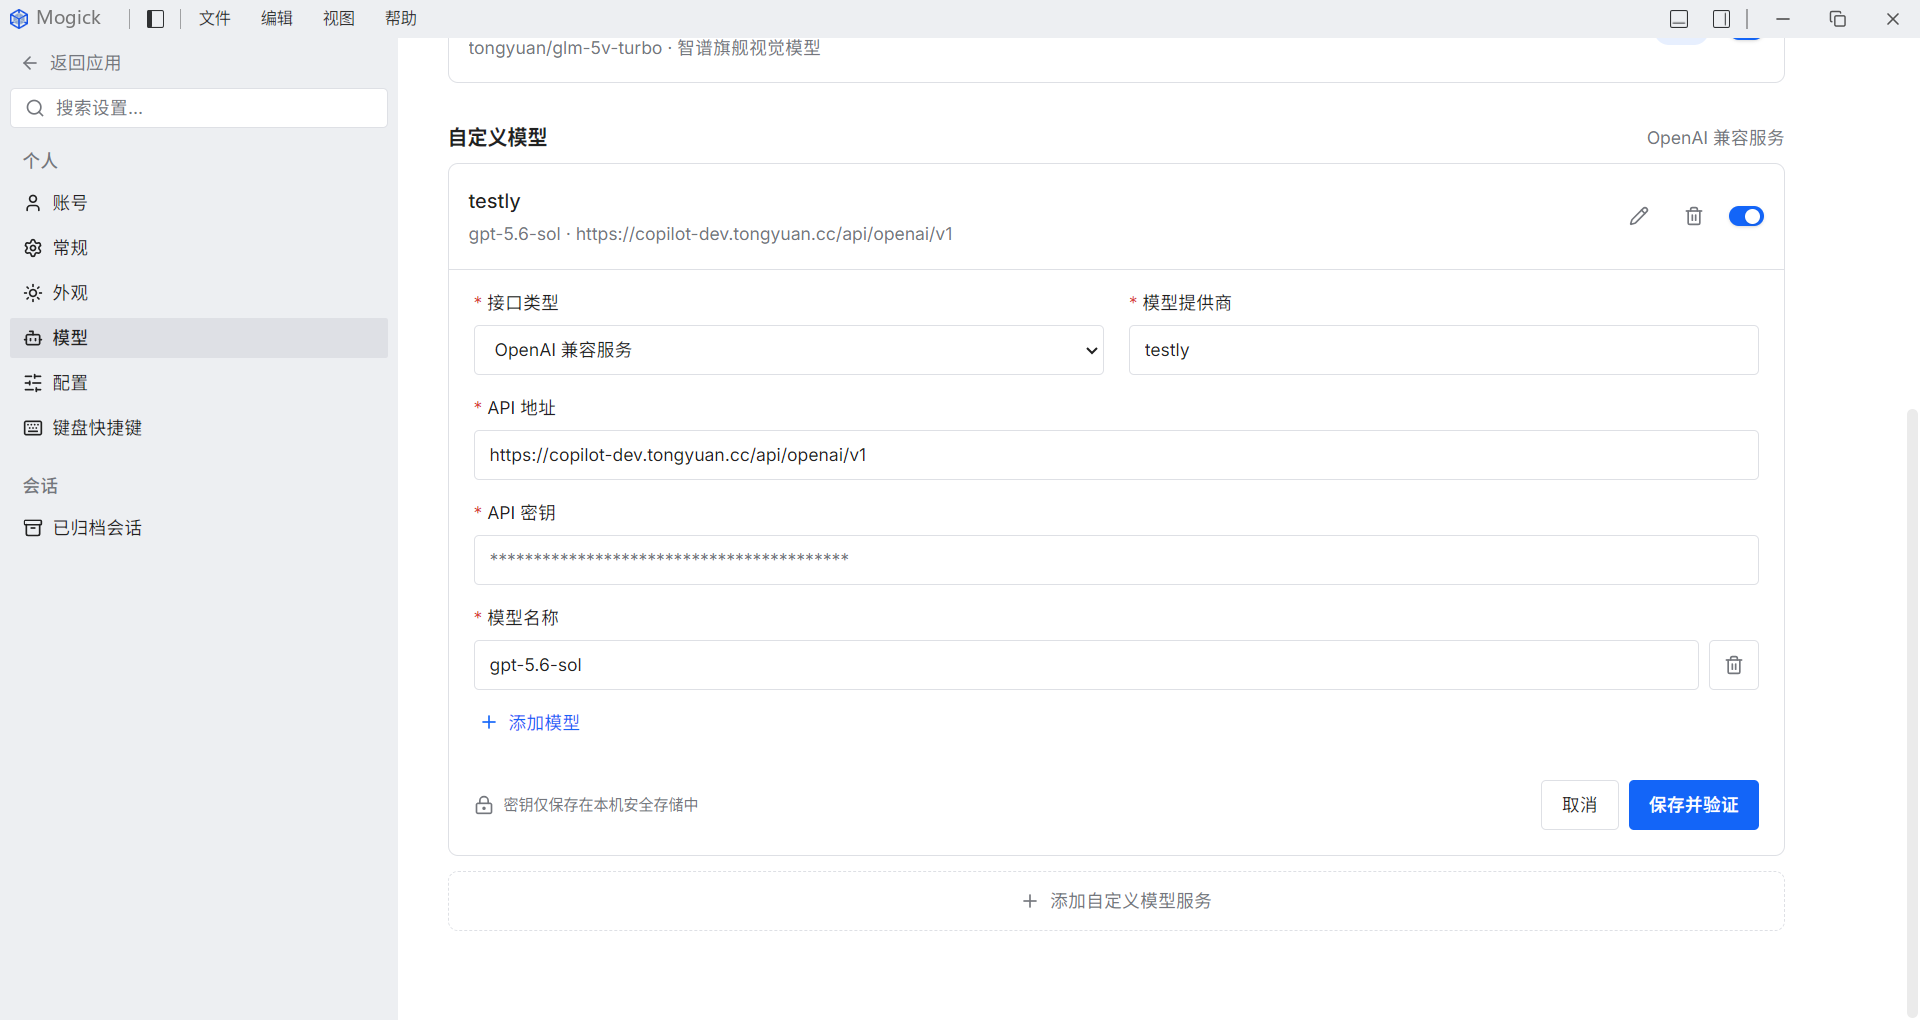Image resolution: width=1920 pixels, height=1020 pixels.
Task: Open 键盘快捷键 settings
Action: pyautogui.click(x=199, y=428)
